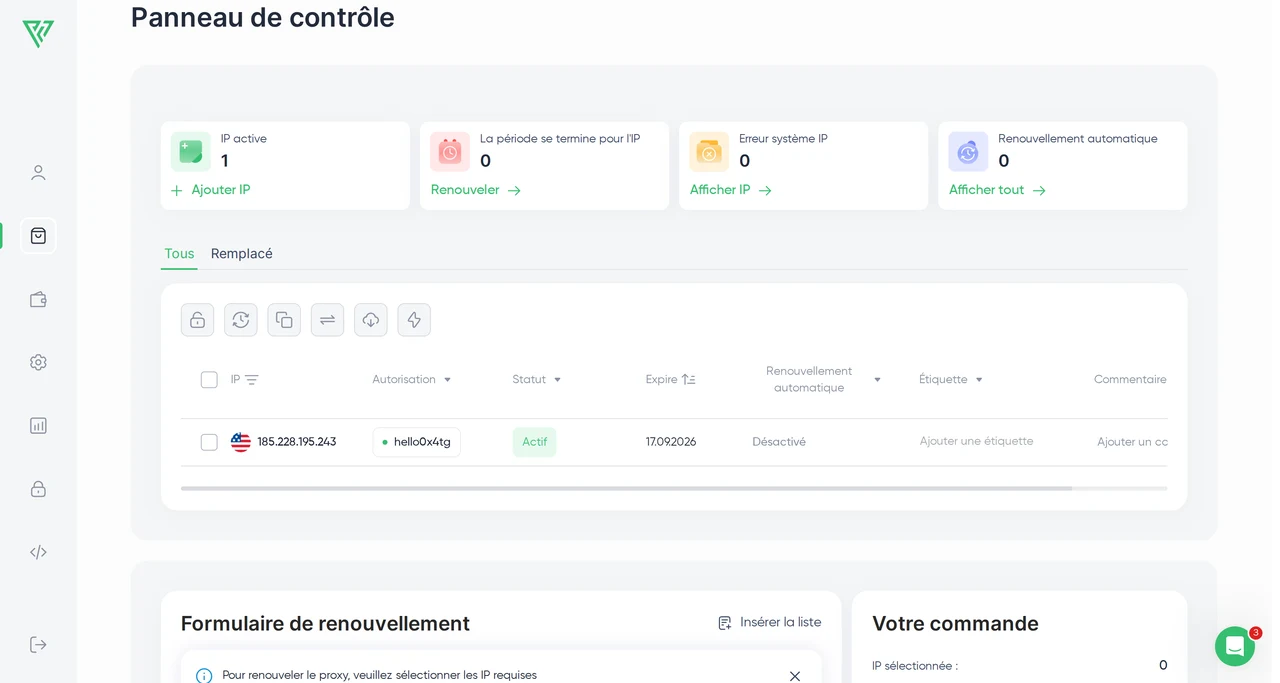Screen dimensions: 1280x683
Task: Click Insérer la liste
Action: 769,622
